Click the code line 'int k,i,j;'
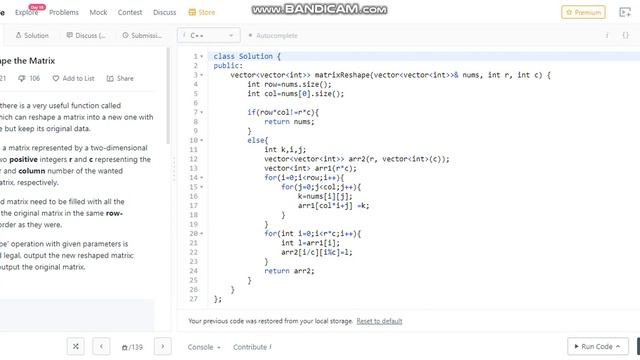The width and height of the screenshot is (640, 360). click(x=285, y=150)
